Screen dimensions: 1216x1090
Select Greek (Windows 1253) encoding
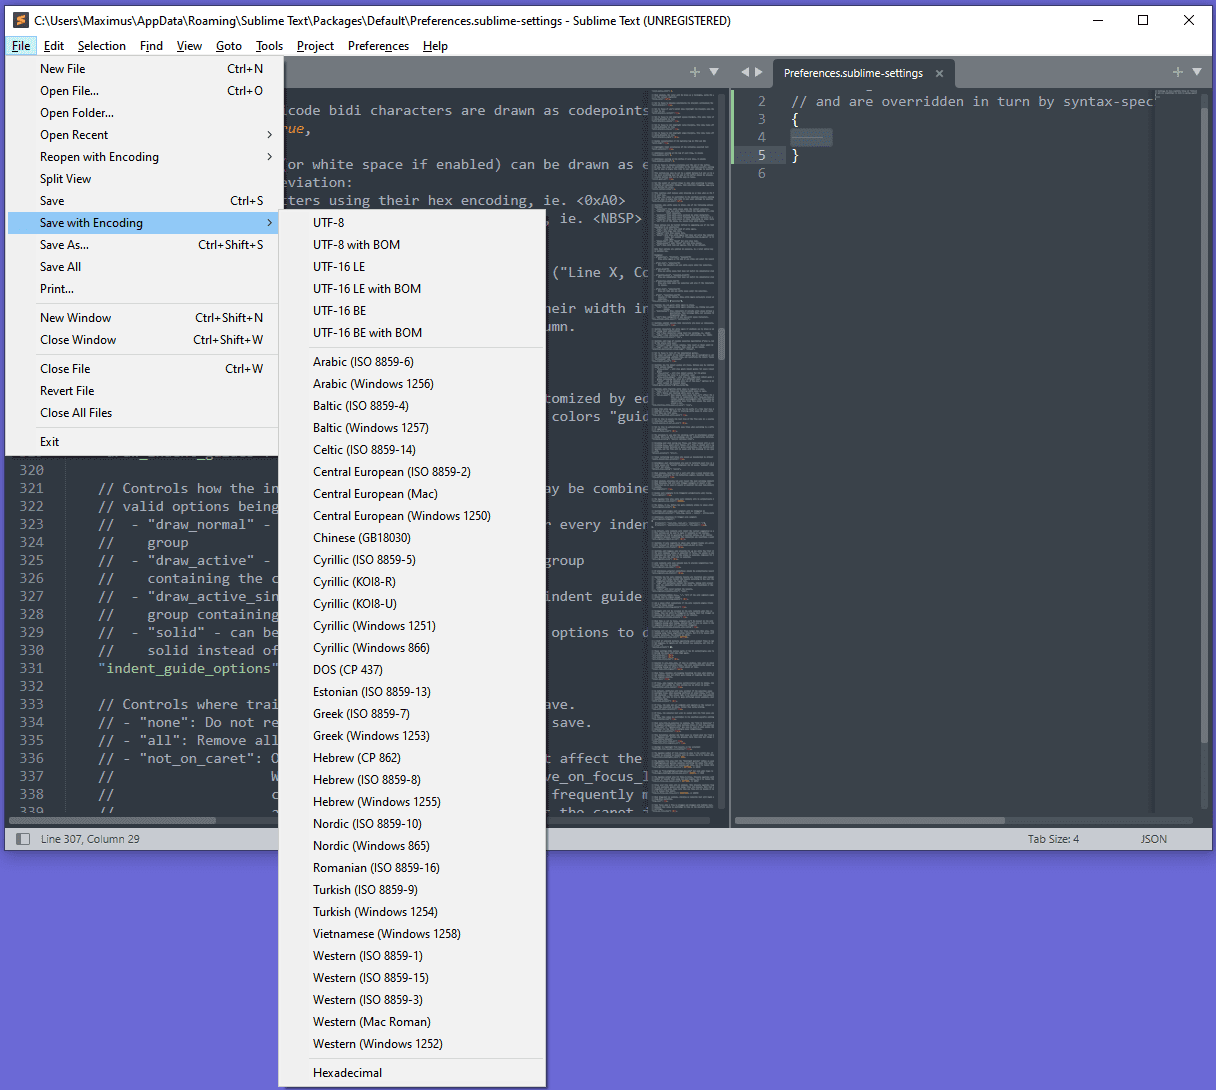coord(412,736)
